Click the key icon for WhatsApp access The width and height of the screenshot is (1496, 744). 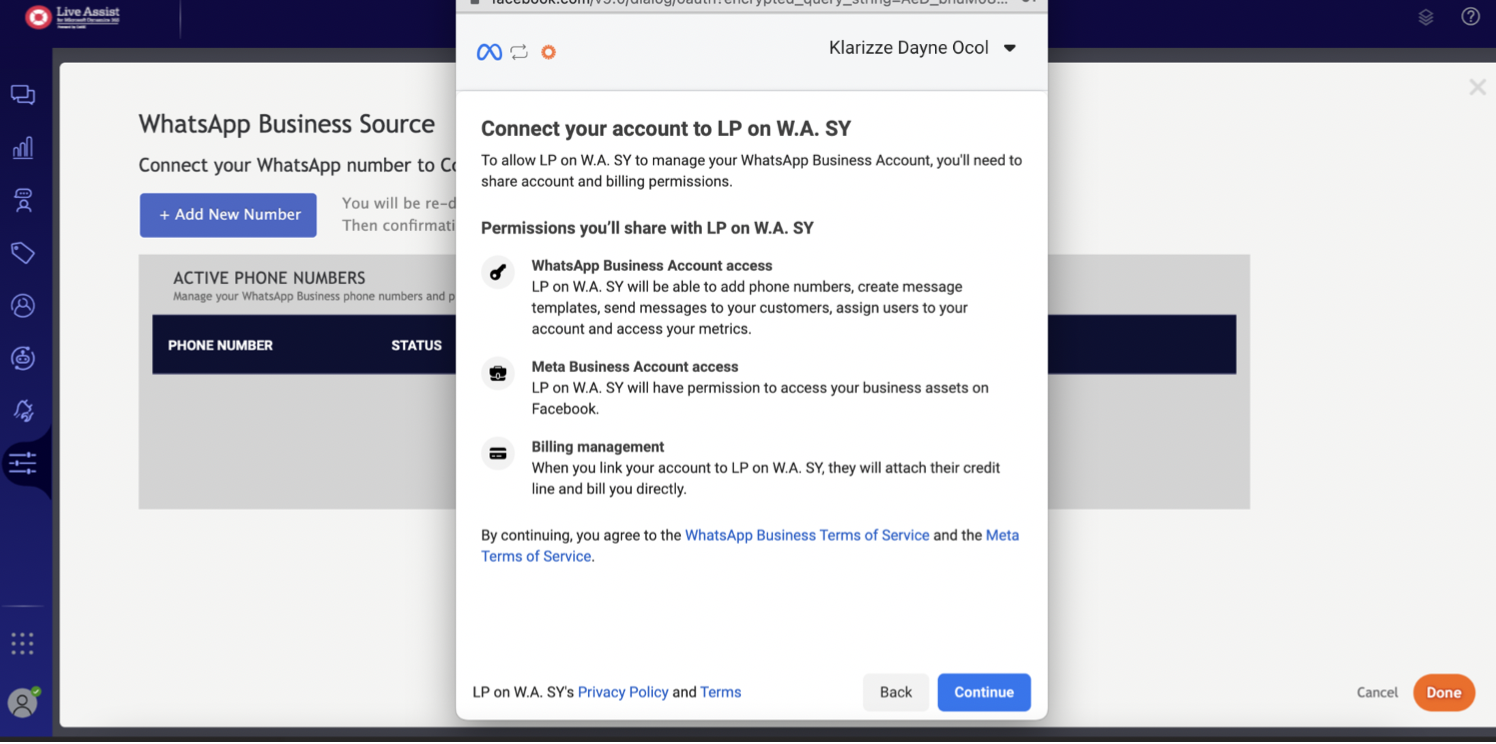pyautogui.click(x=498, y=272)
